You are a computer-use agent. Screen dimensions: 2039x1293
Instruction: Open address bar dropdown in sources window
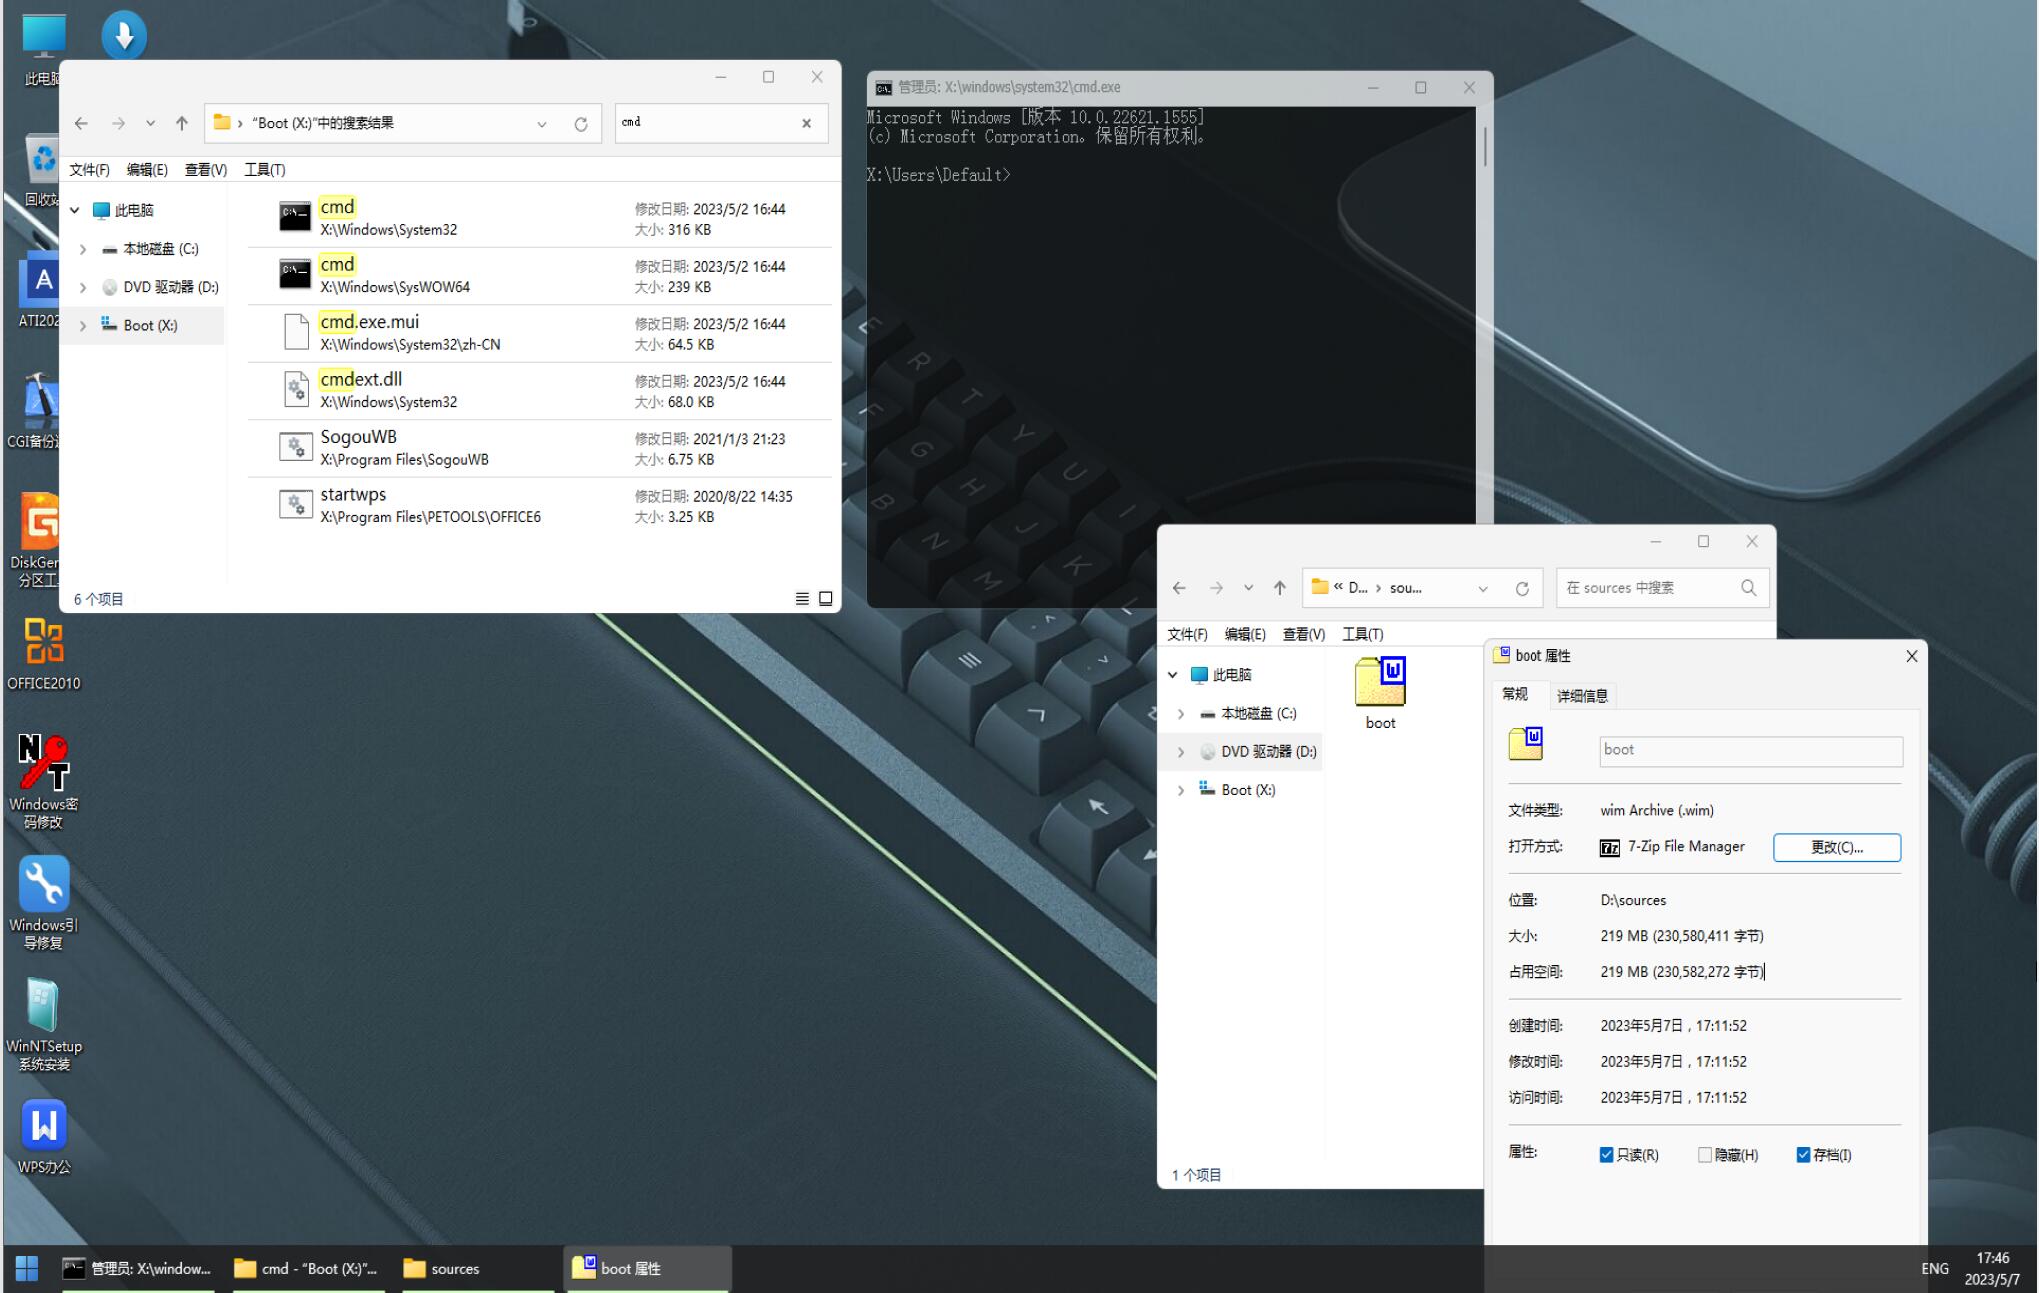[x=1483, y=588]
